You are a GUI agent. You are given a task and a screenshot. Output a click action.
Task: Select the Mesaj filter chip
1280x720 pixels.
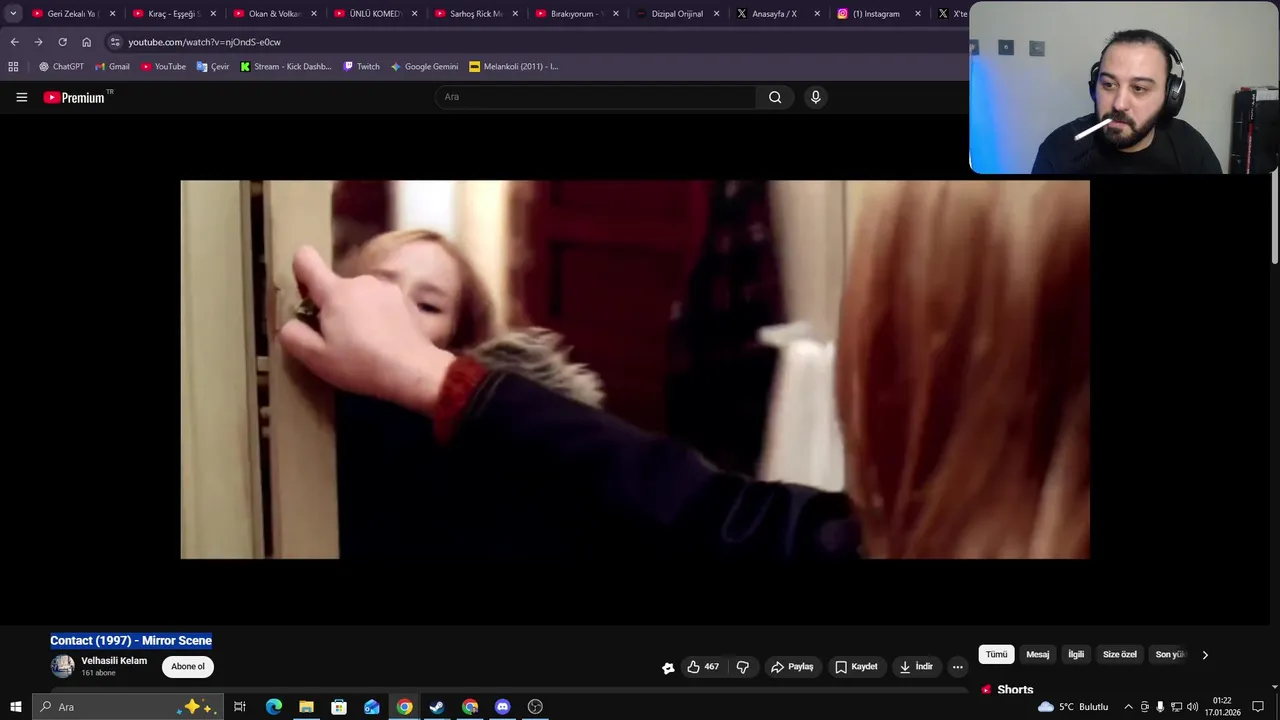pos(1038,655)
